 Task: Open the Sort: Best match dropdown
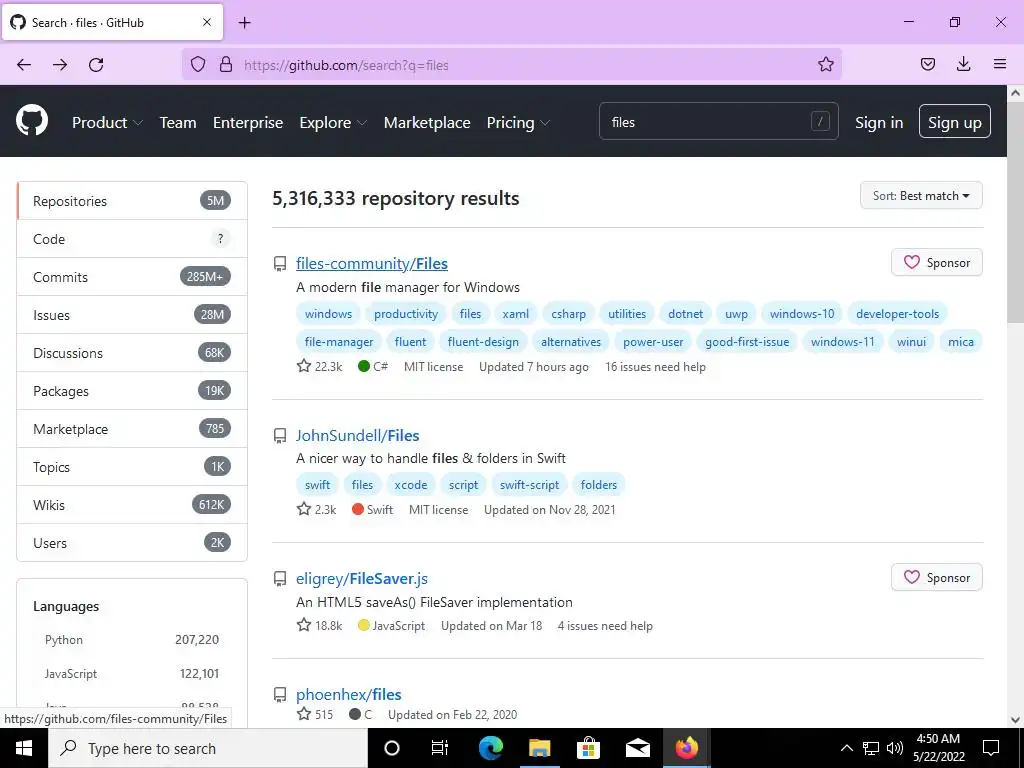[921, 195]
